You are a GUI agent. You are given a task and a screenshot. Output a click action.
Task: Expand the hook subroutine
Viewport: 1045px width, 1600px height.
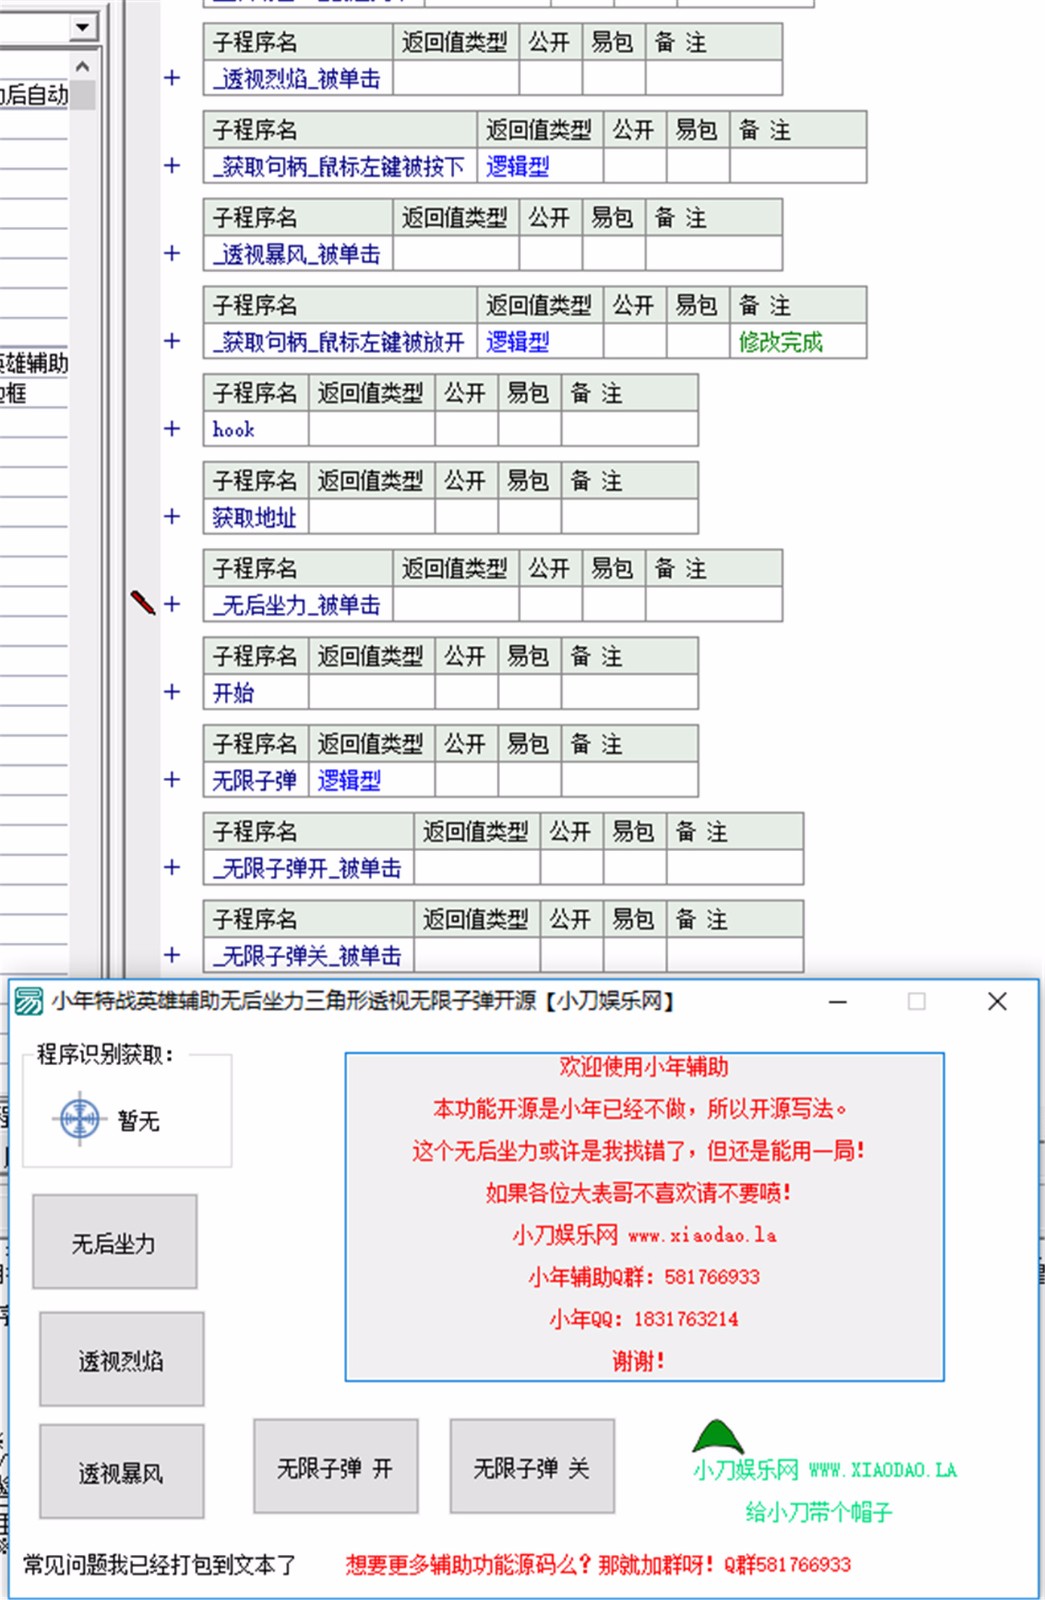pyautogui.click(x=172, y=429)
